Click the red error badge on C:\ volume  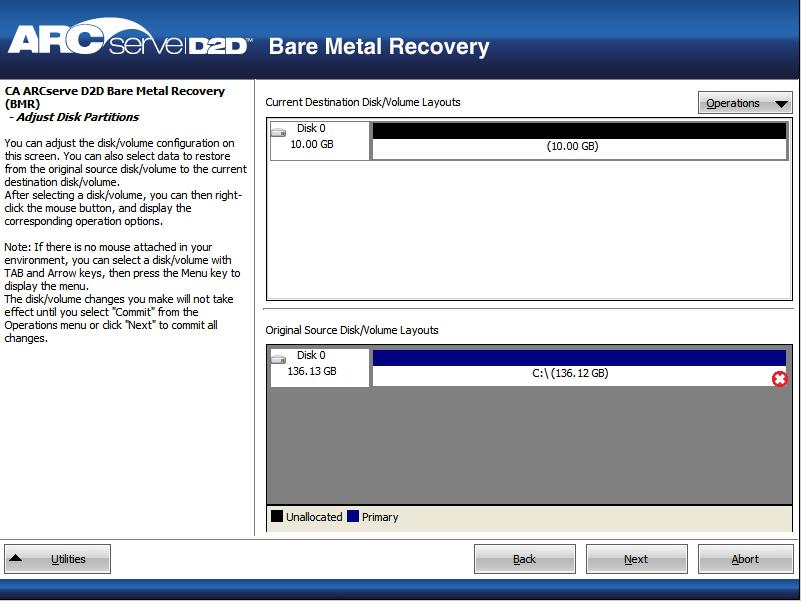[779, 377]
